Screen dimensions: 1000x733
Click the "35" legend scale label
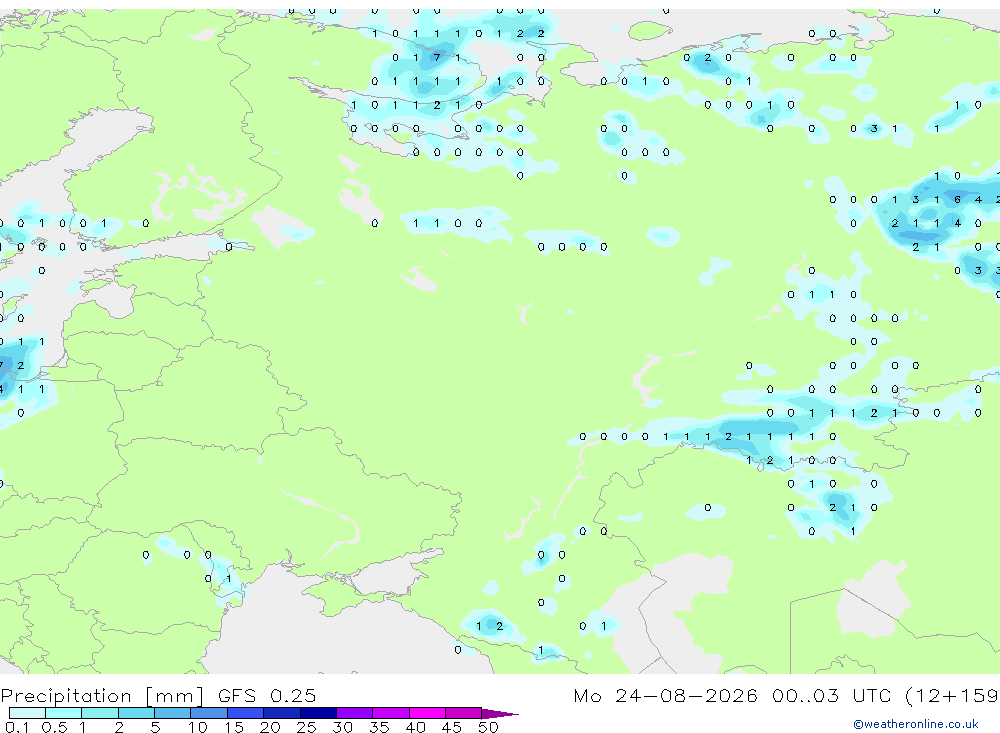pos(379,727)
